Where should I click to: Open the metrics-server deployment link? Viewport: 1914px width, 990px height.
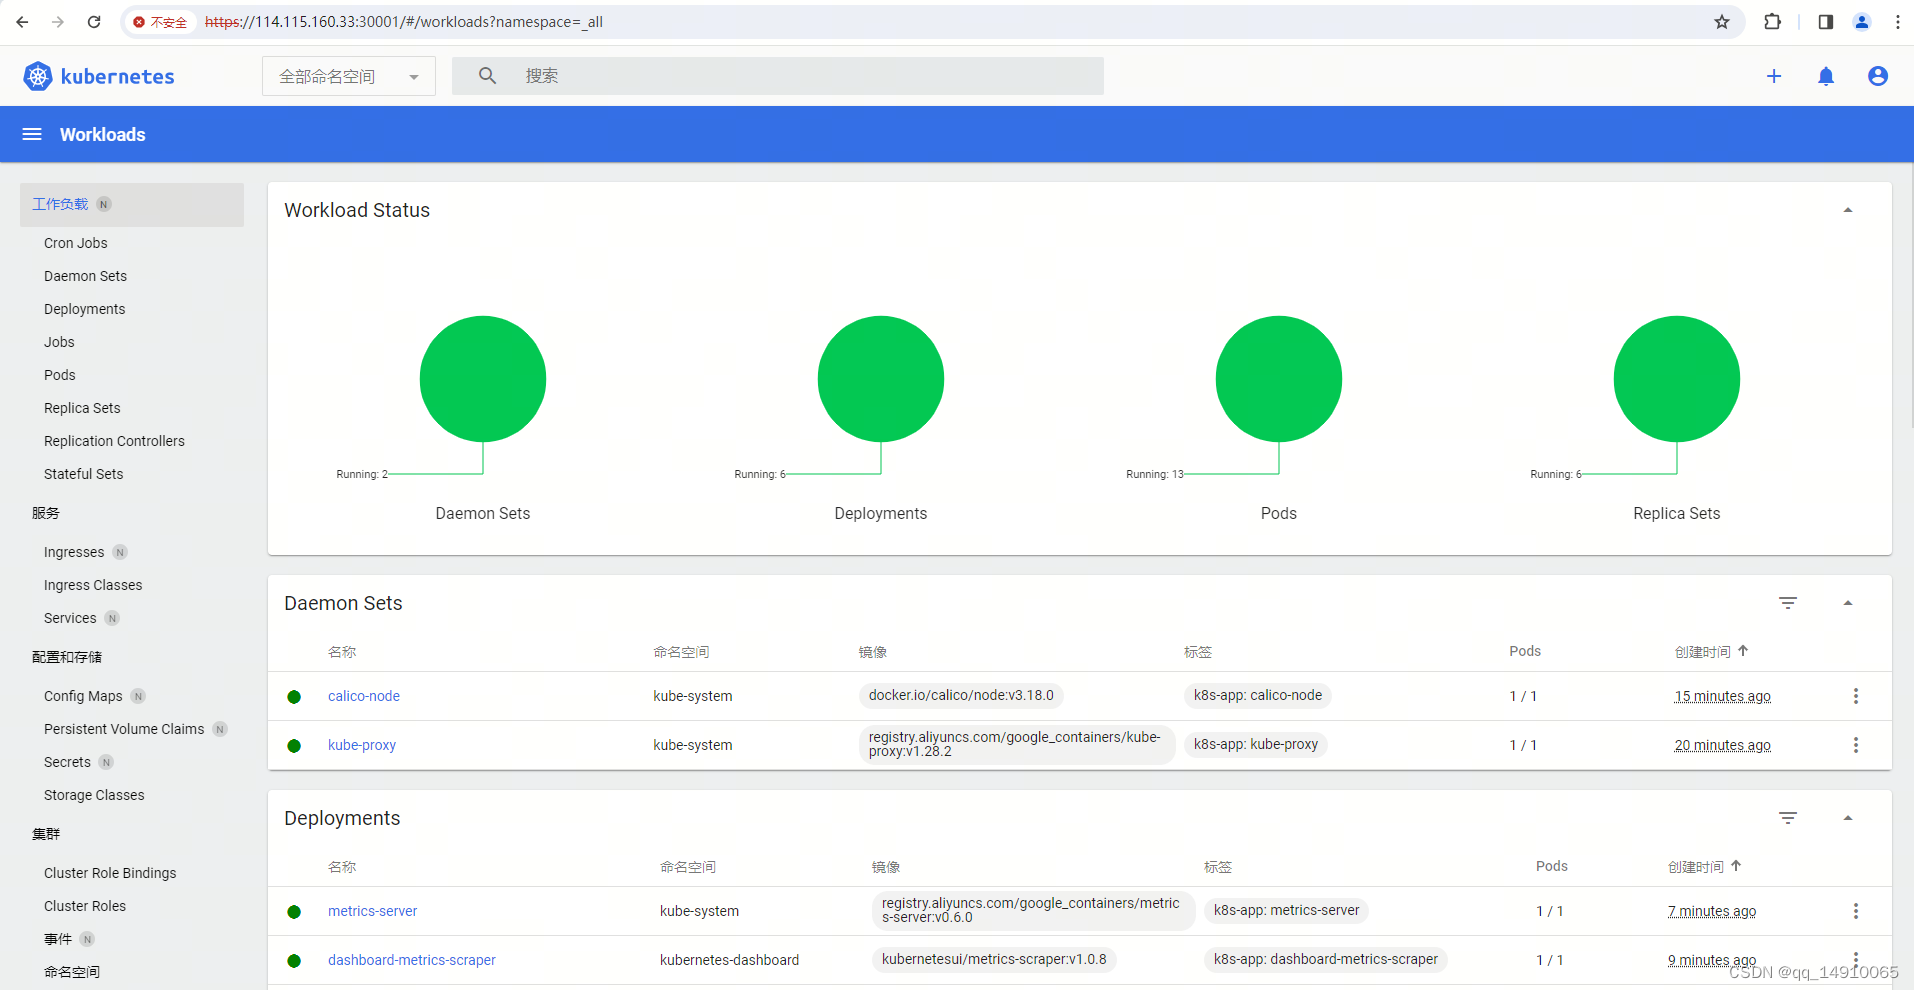372,911
